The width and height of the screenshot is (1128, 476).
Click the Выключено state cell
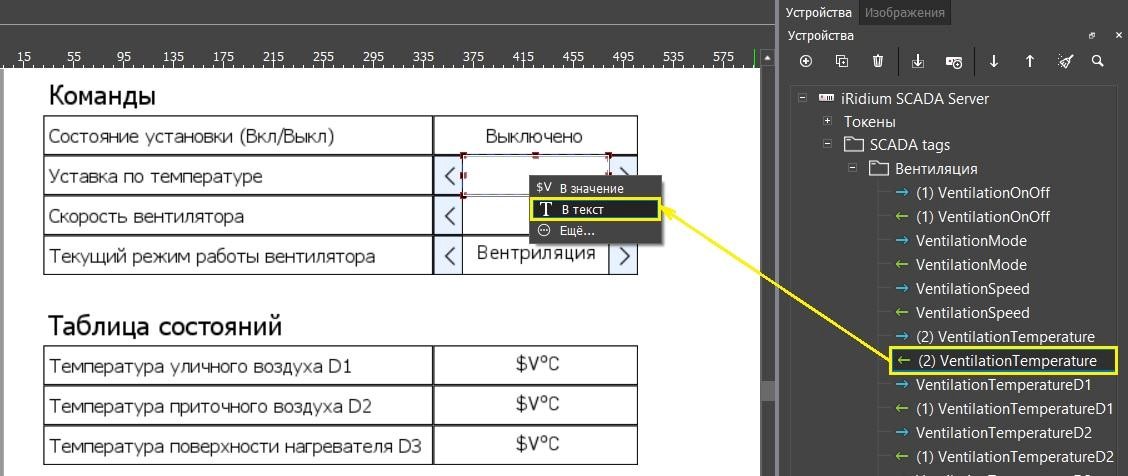534,136
